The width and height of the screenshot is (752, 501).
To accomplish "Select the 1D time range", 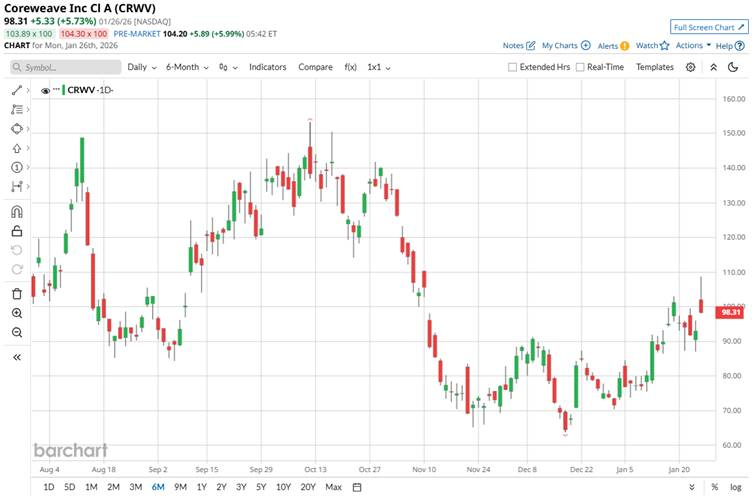I will 49,487.
